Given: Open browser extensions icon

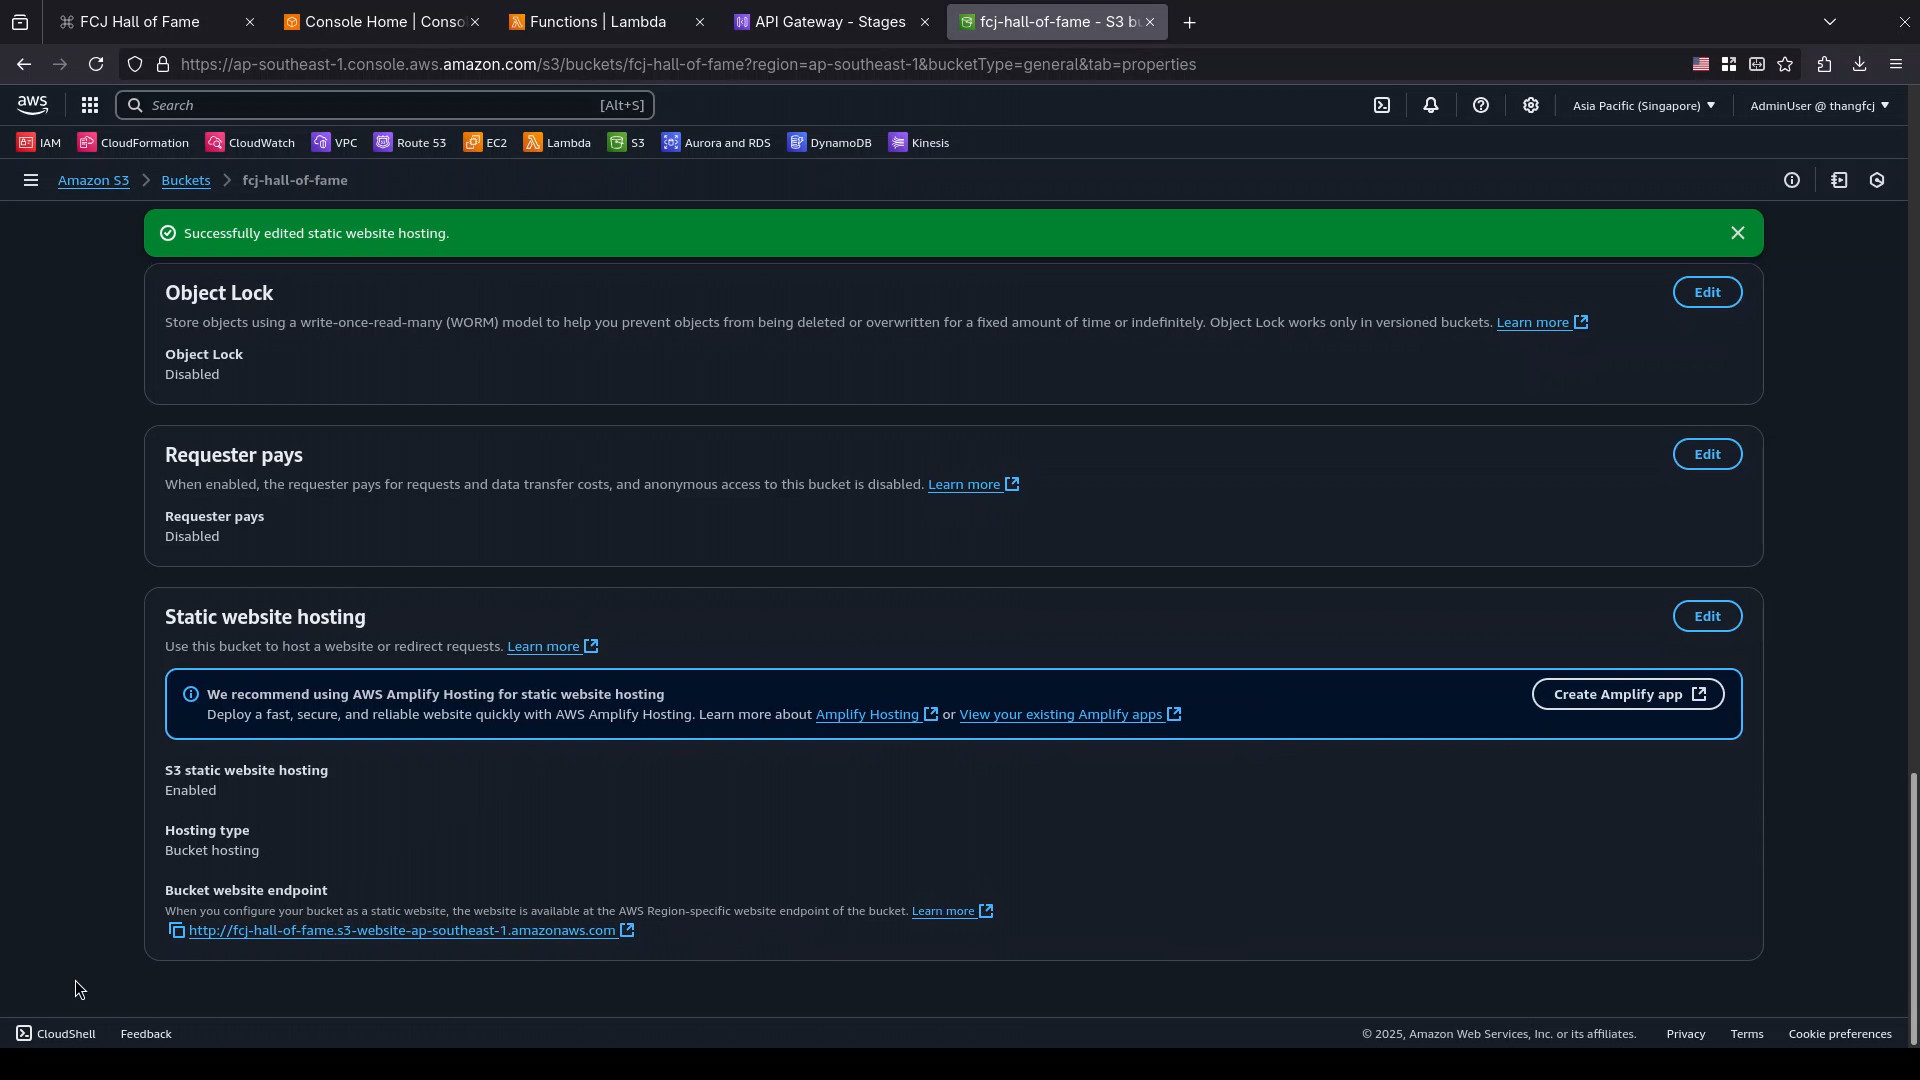Looking at the screenshot, I should (1825, 64).
